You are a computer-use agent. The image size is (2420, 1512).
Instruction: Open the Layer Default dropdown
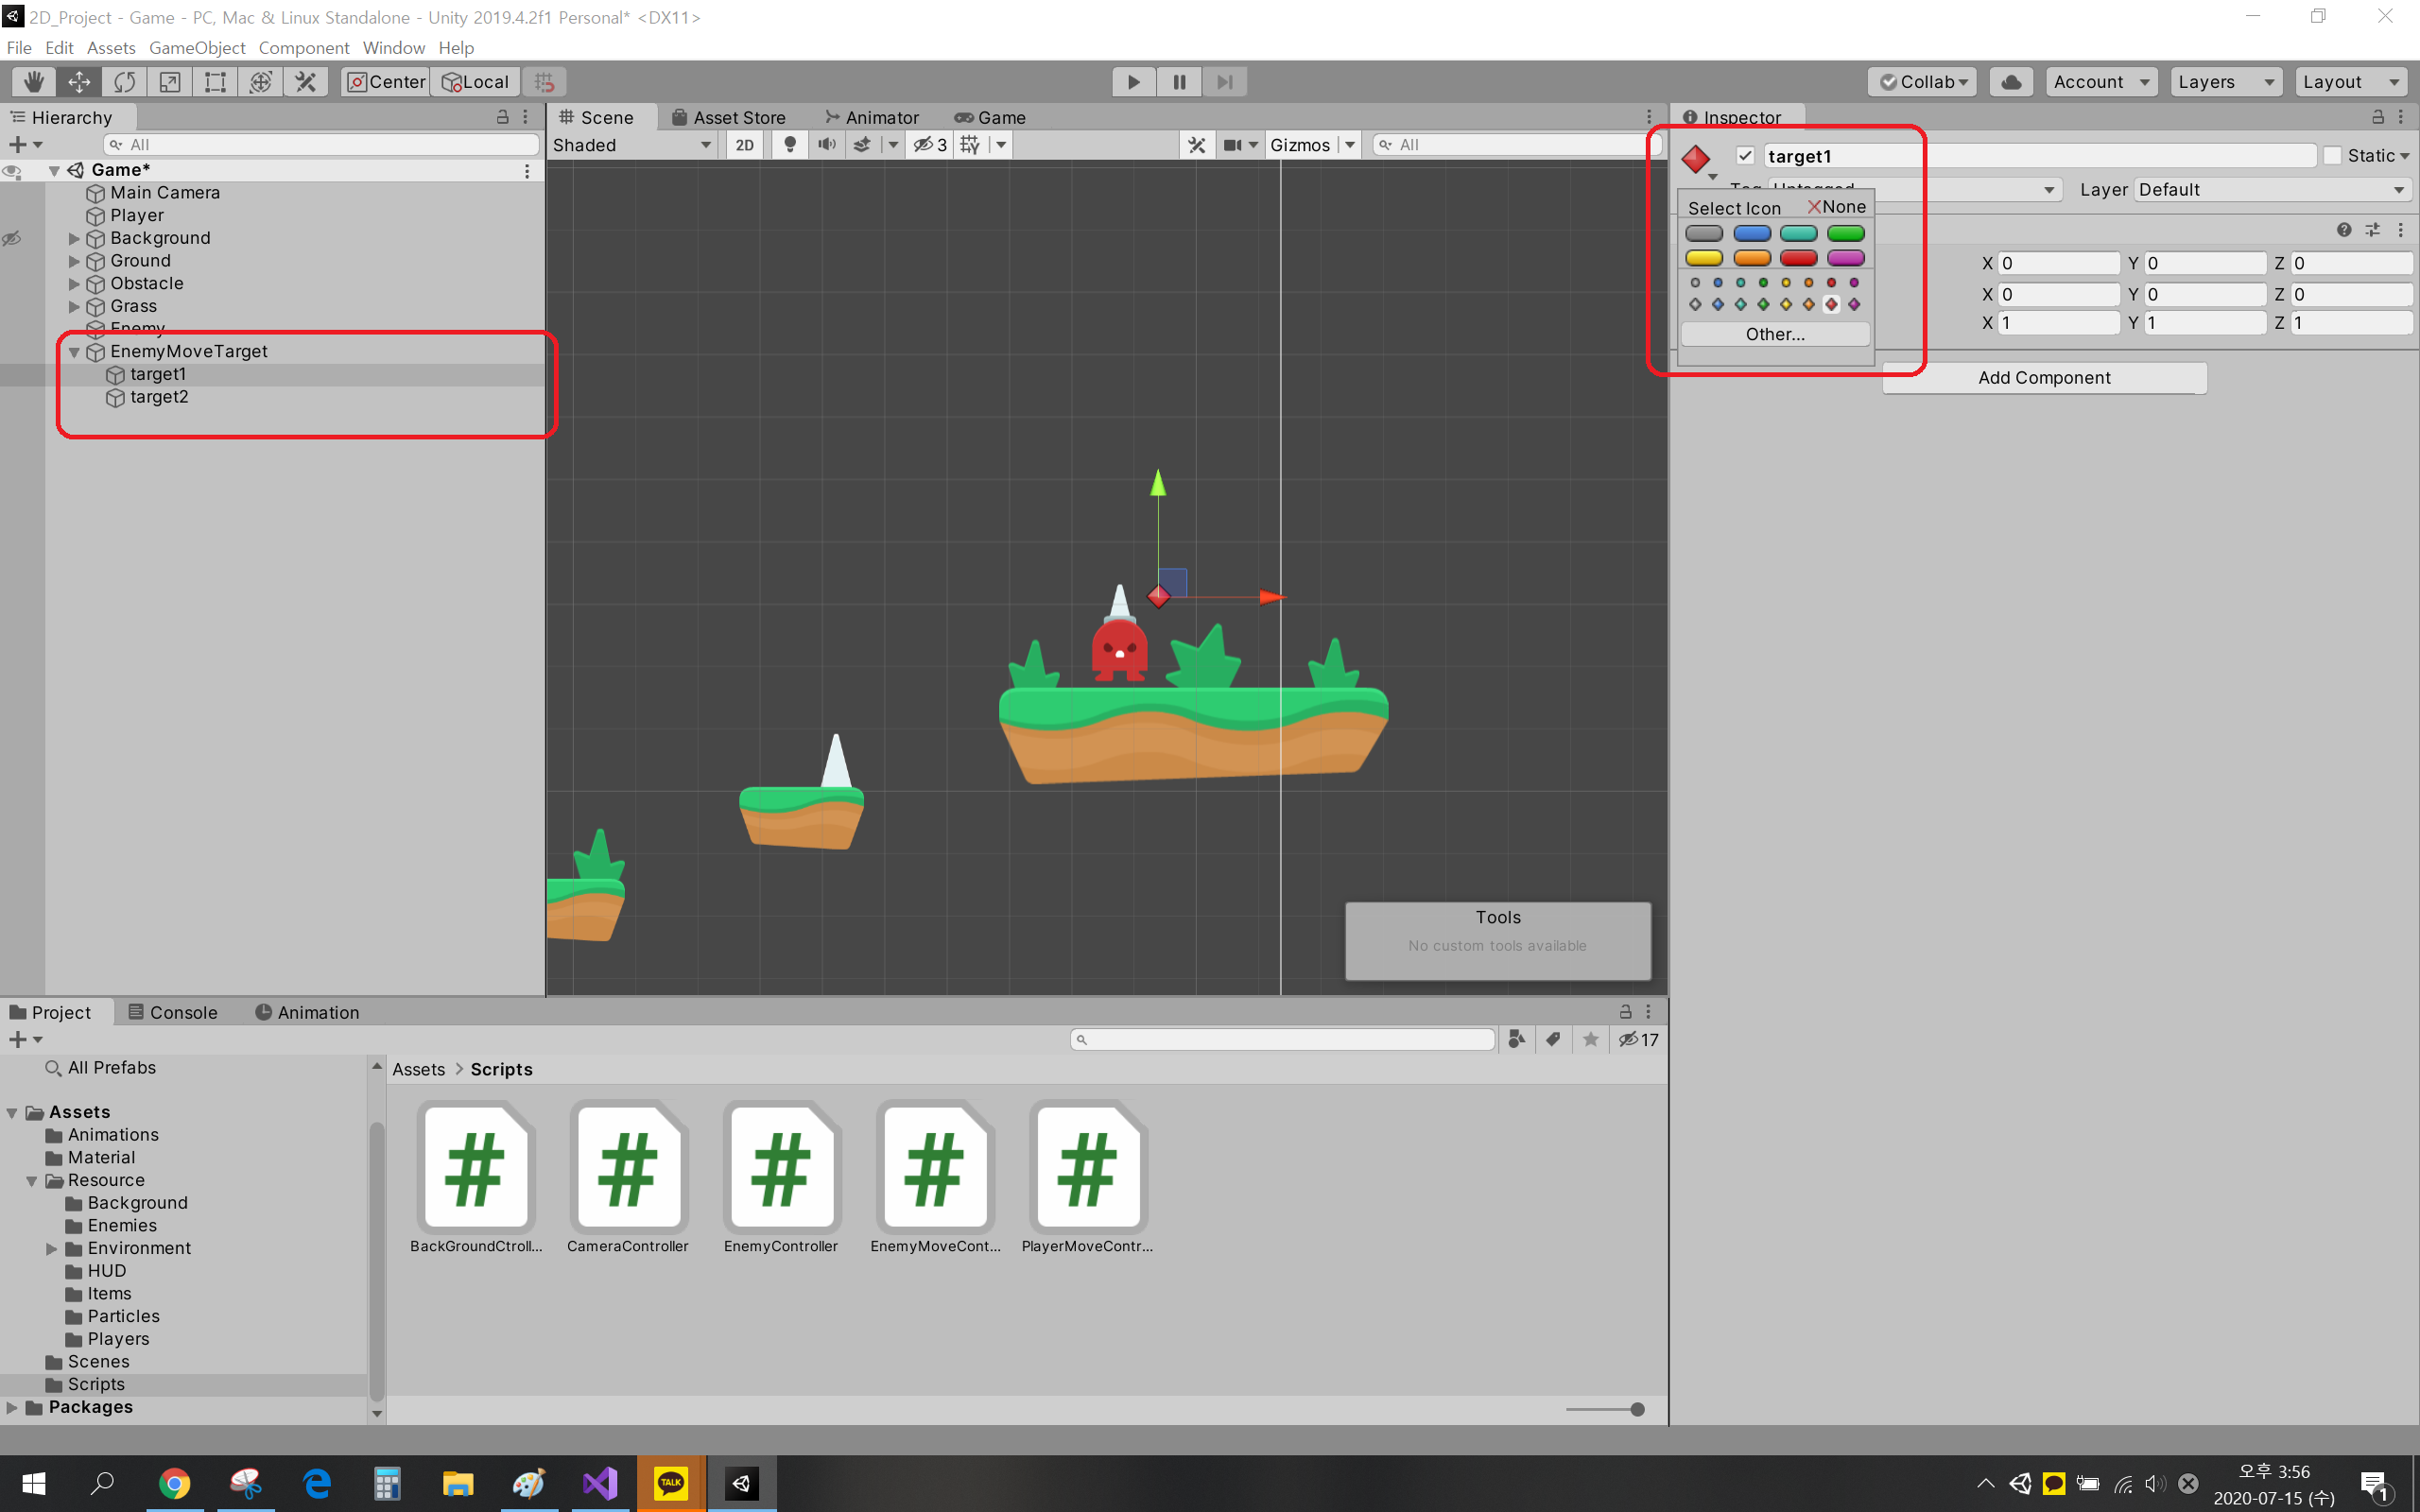(2272, 190)
